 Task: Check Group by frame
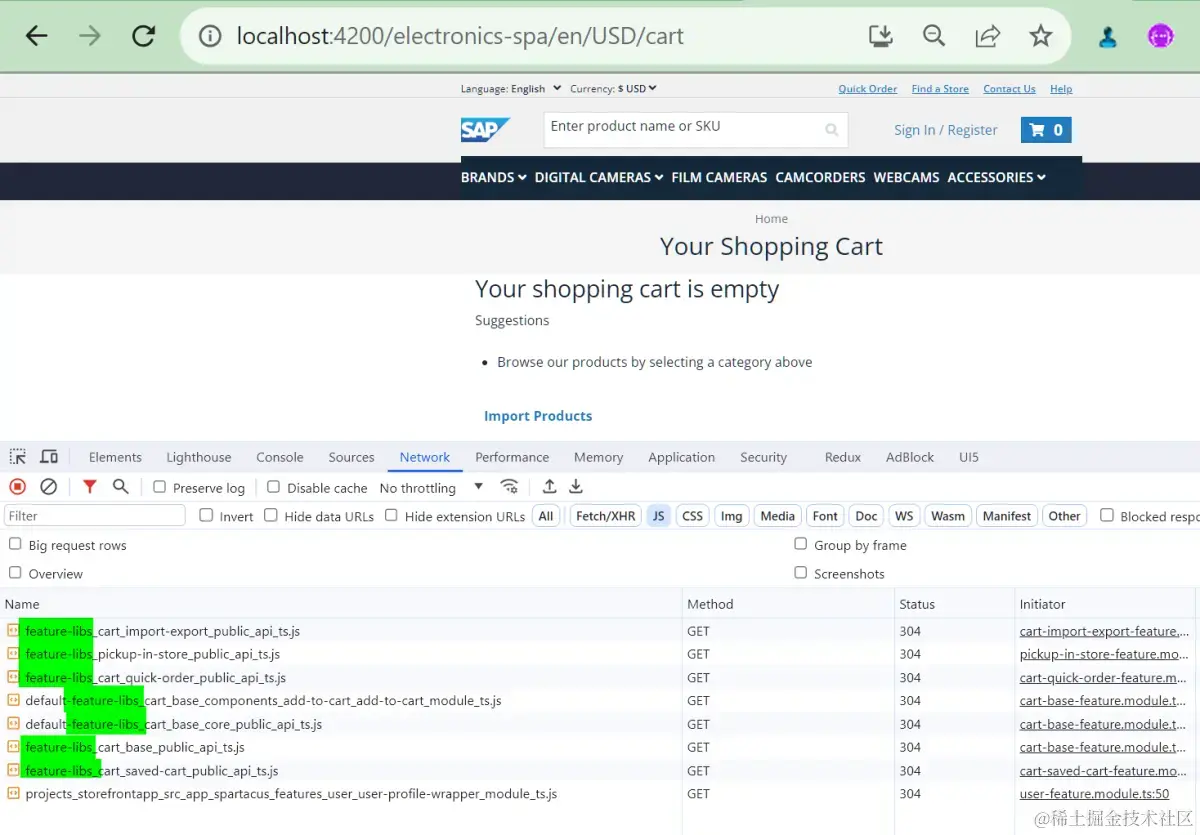801,544
